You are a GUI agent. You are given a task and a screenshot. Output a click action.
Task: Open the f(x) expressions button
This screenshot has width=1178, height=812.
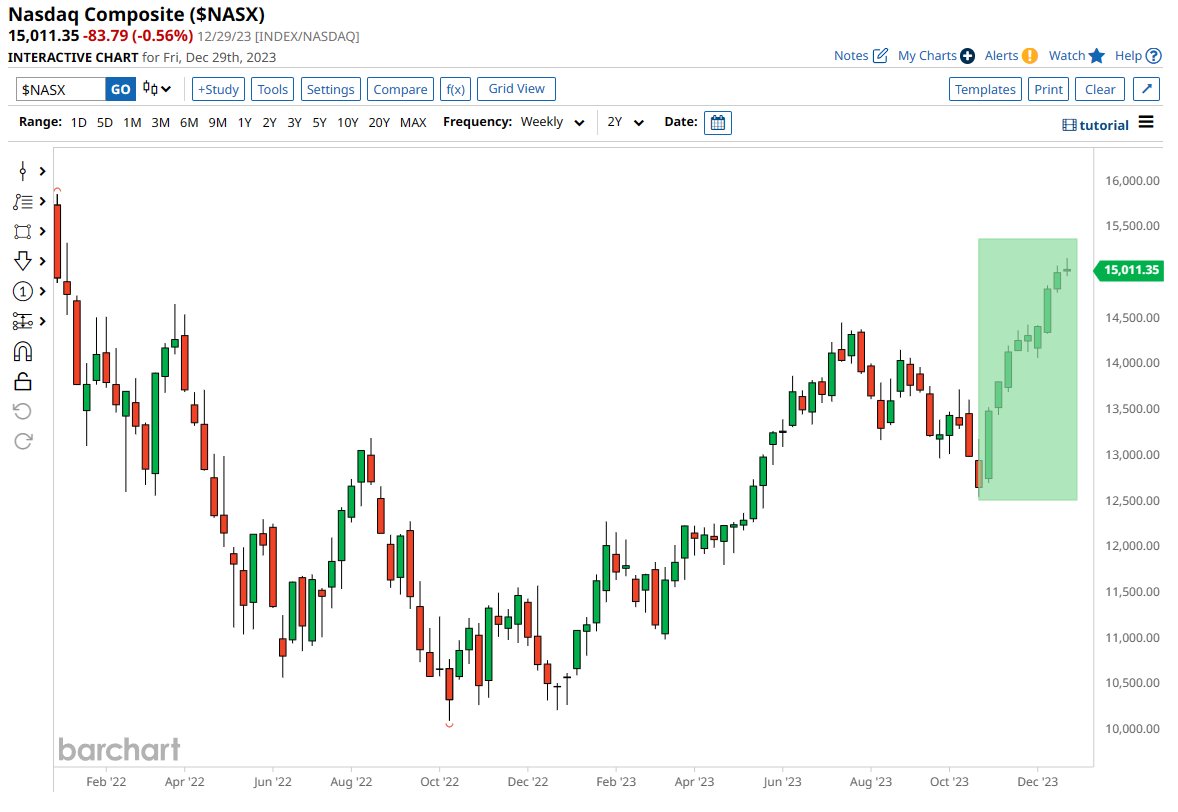[455, 89]
